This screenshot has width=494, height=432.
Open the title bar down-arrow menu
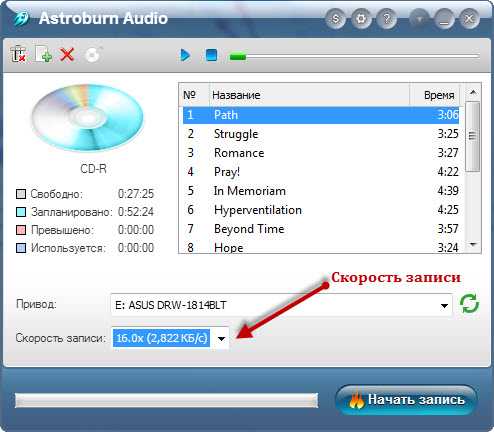[x=419, y=19]
